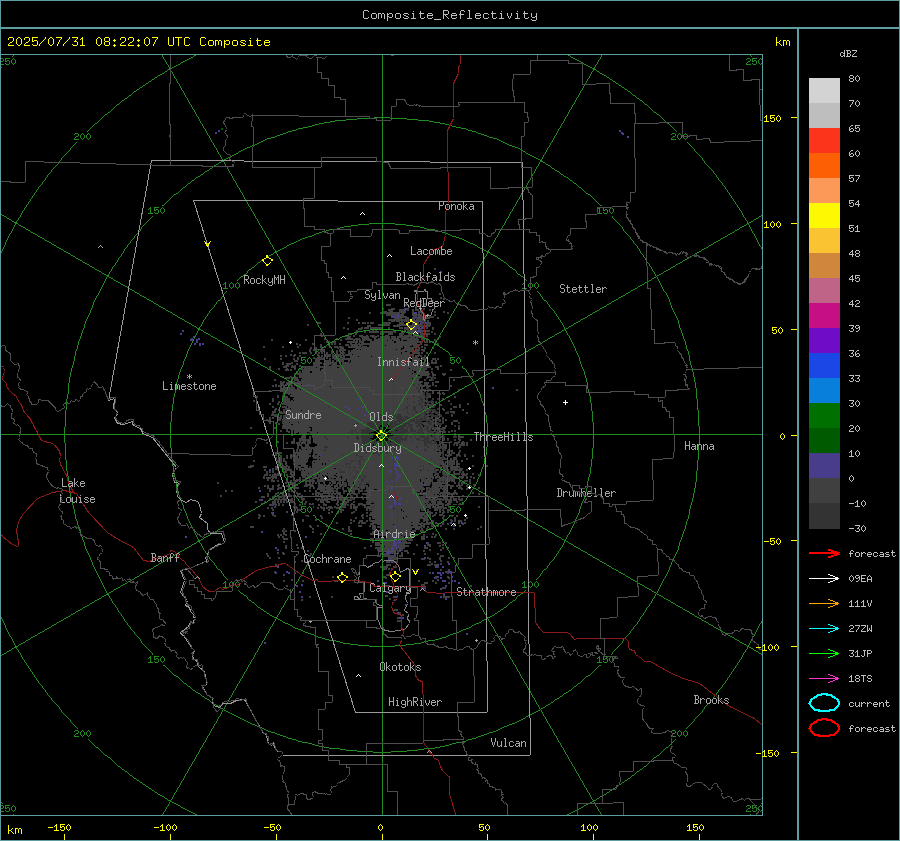This screenshot has height=841, width=900.
Task: Click the Stettler label
Action: pyautogui.click(x=583, y=289)
